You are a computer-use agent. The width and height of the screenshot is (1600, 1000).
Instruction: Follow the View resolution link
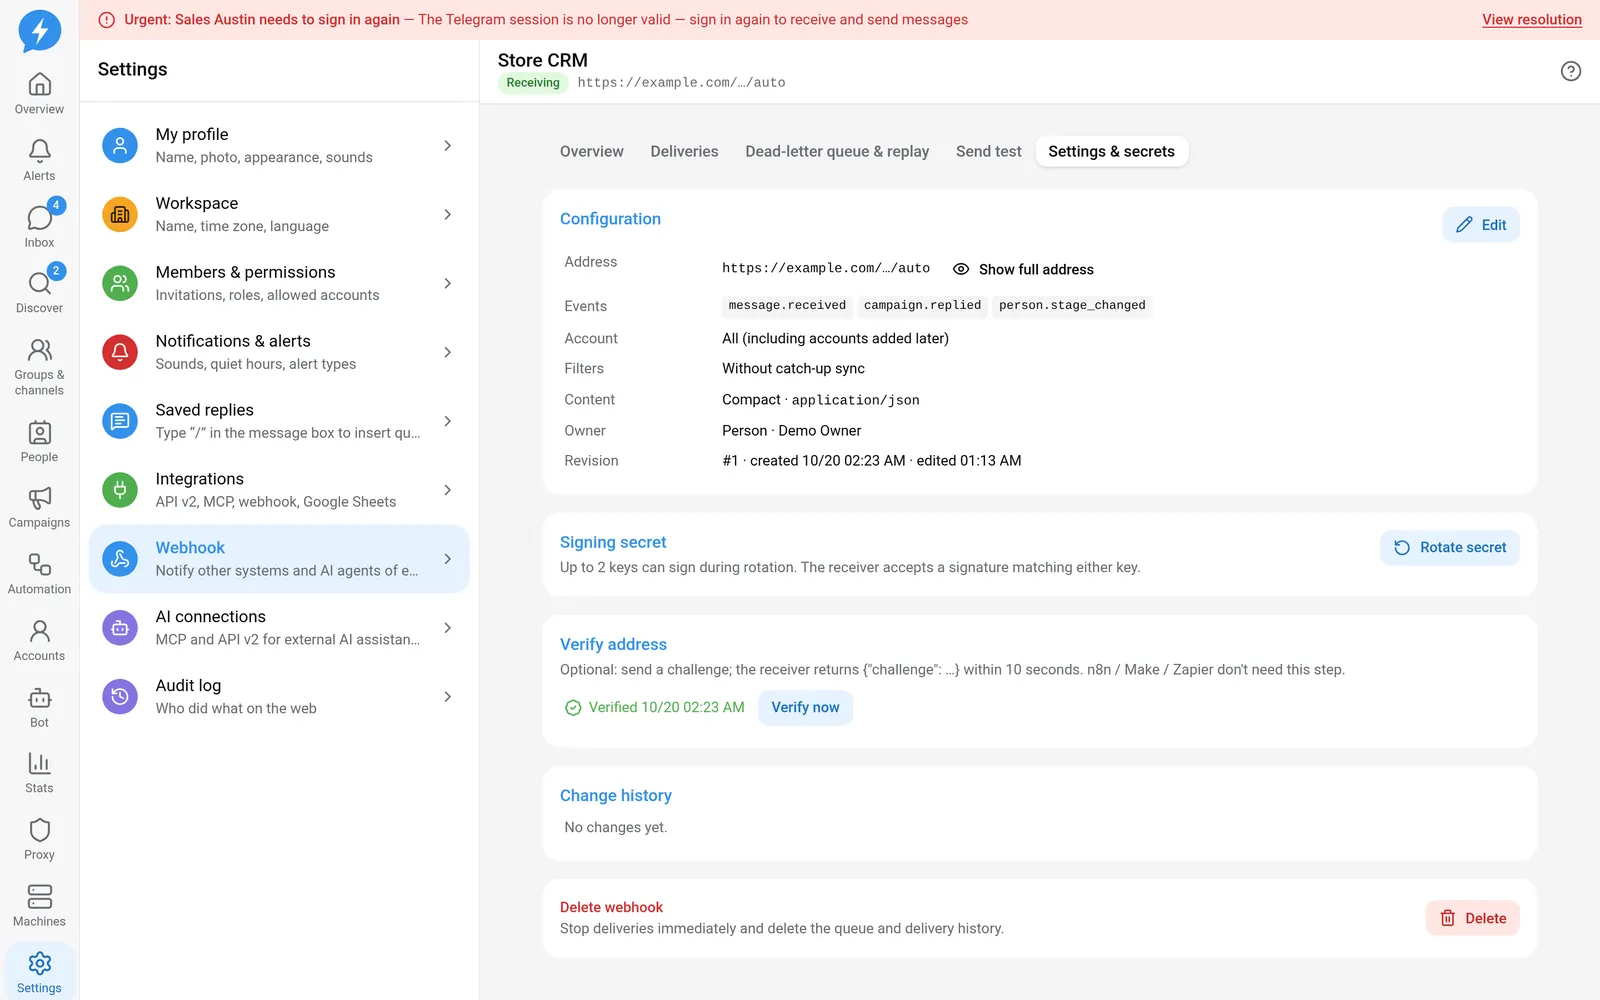[x=1531, y=20]
